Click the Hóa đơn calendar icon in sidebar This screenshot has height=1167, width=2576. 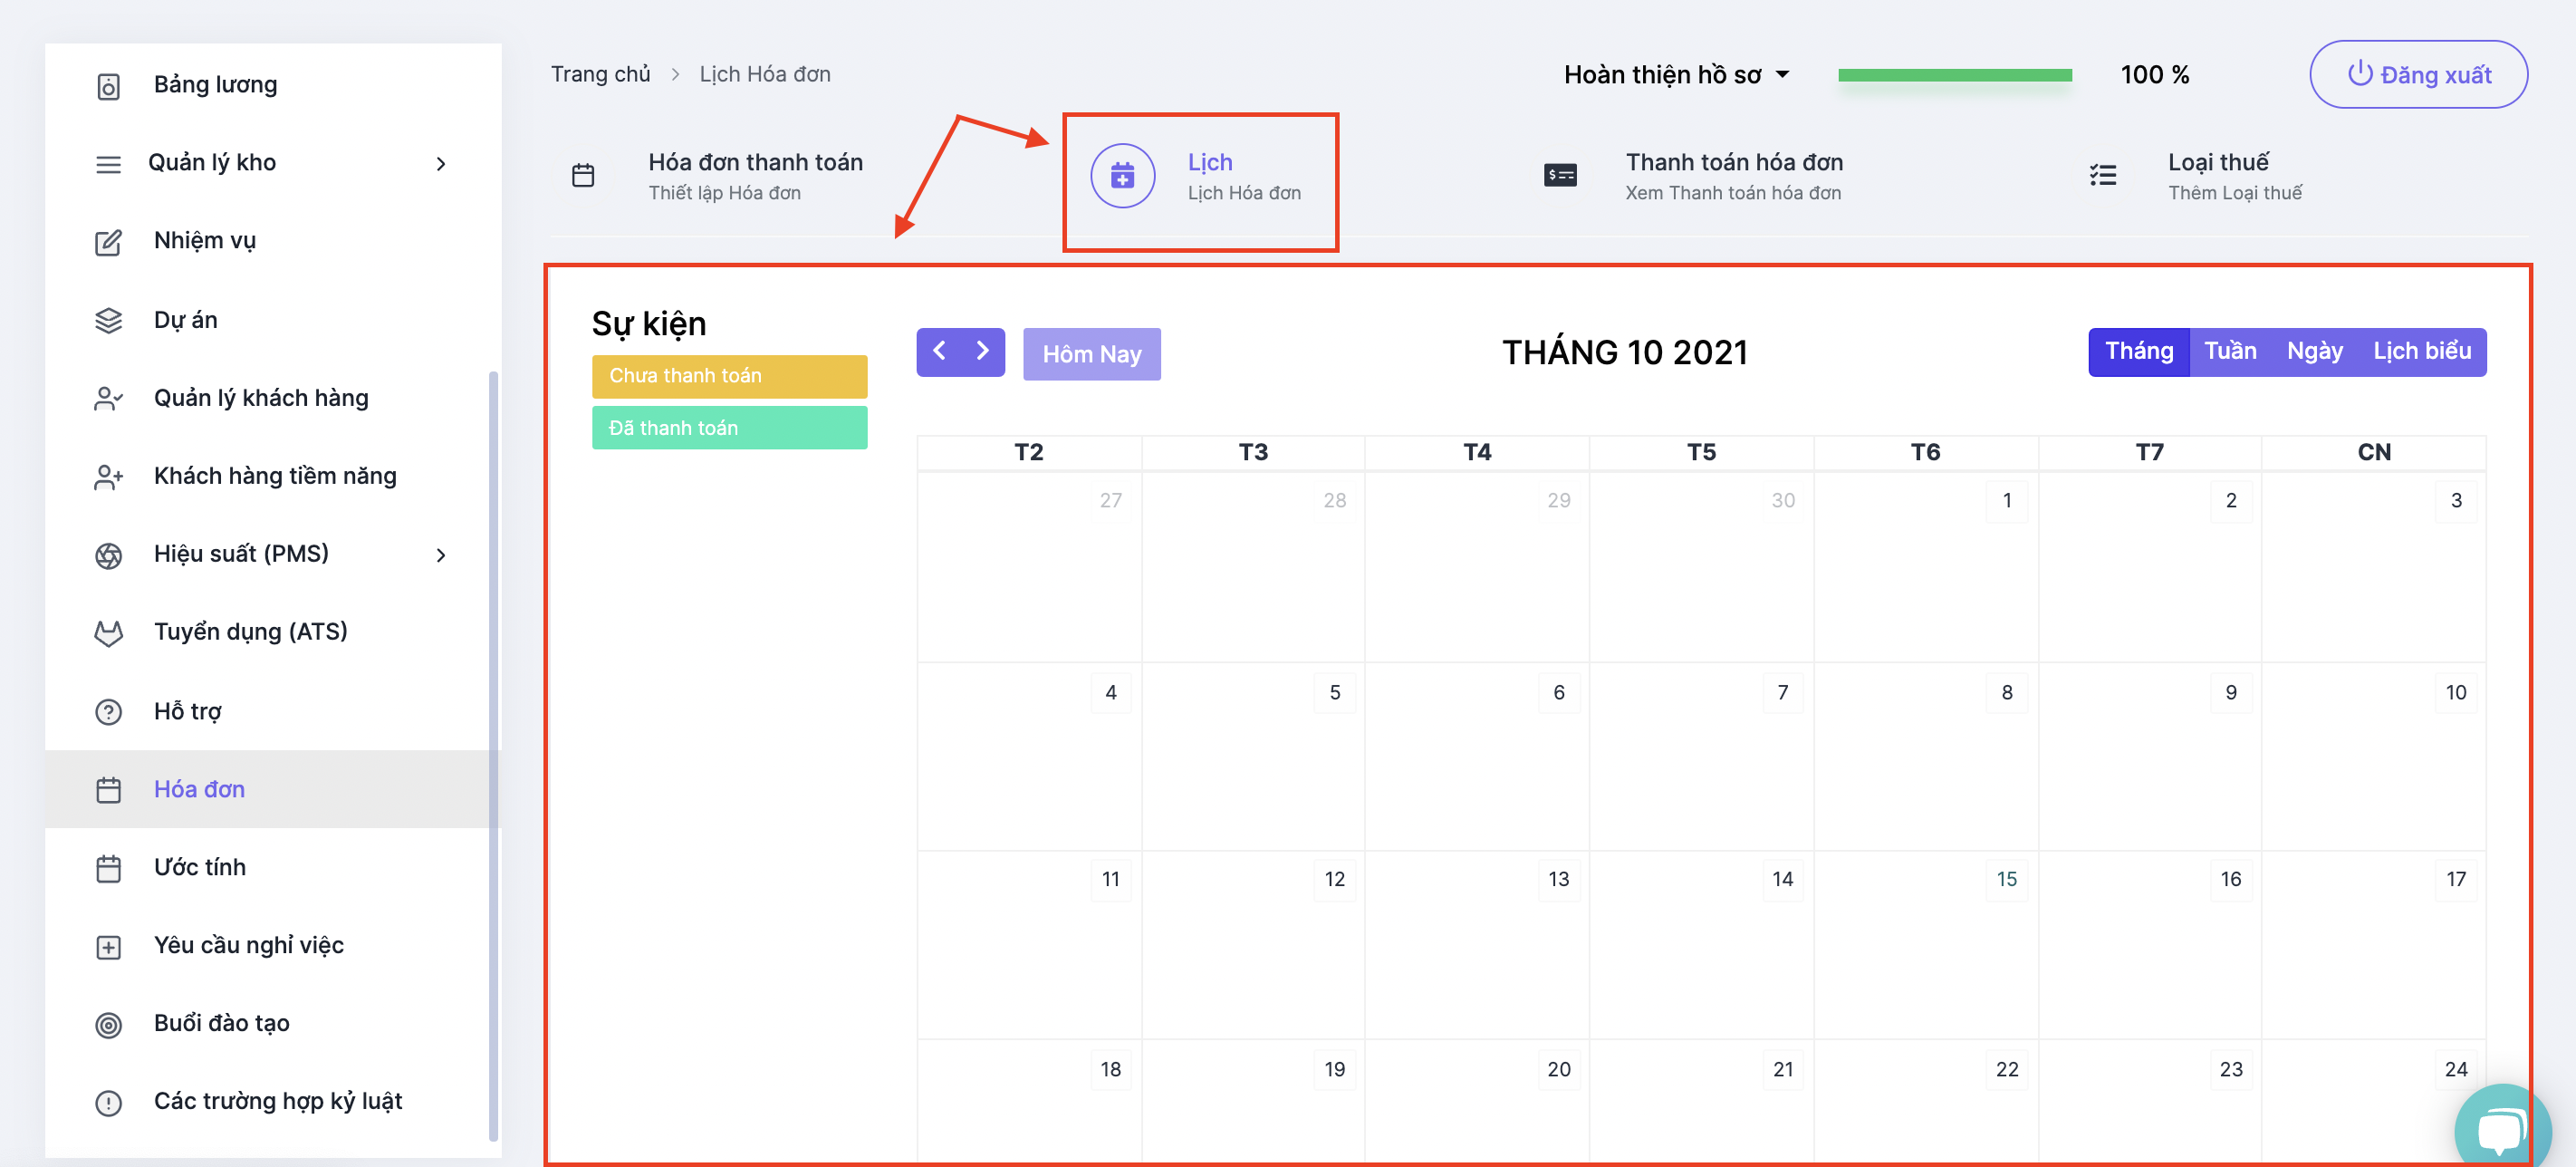pyautogui.click(x=108, y=790)
